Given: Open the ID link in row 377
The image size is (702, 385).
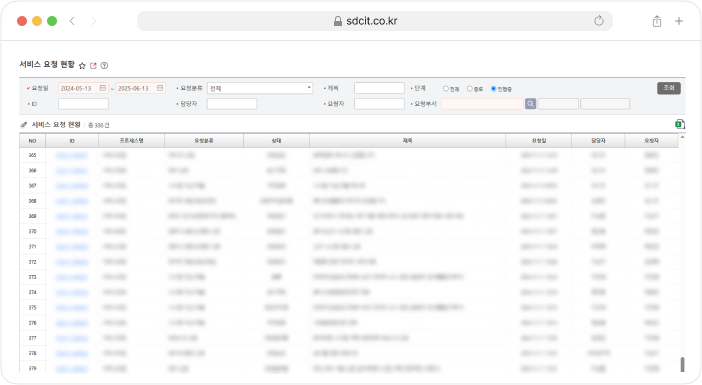Looking at the screenshot, I should [72, 338].
